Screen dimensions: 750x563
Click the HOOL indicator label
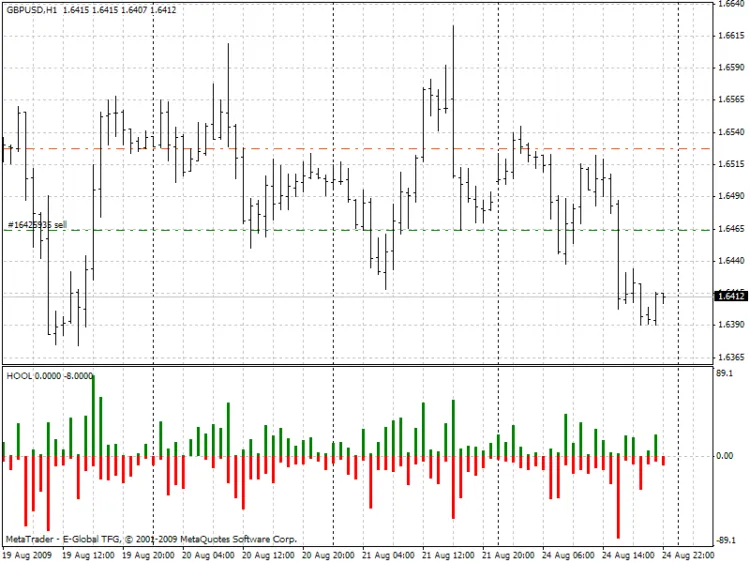[x=19, y=376]
